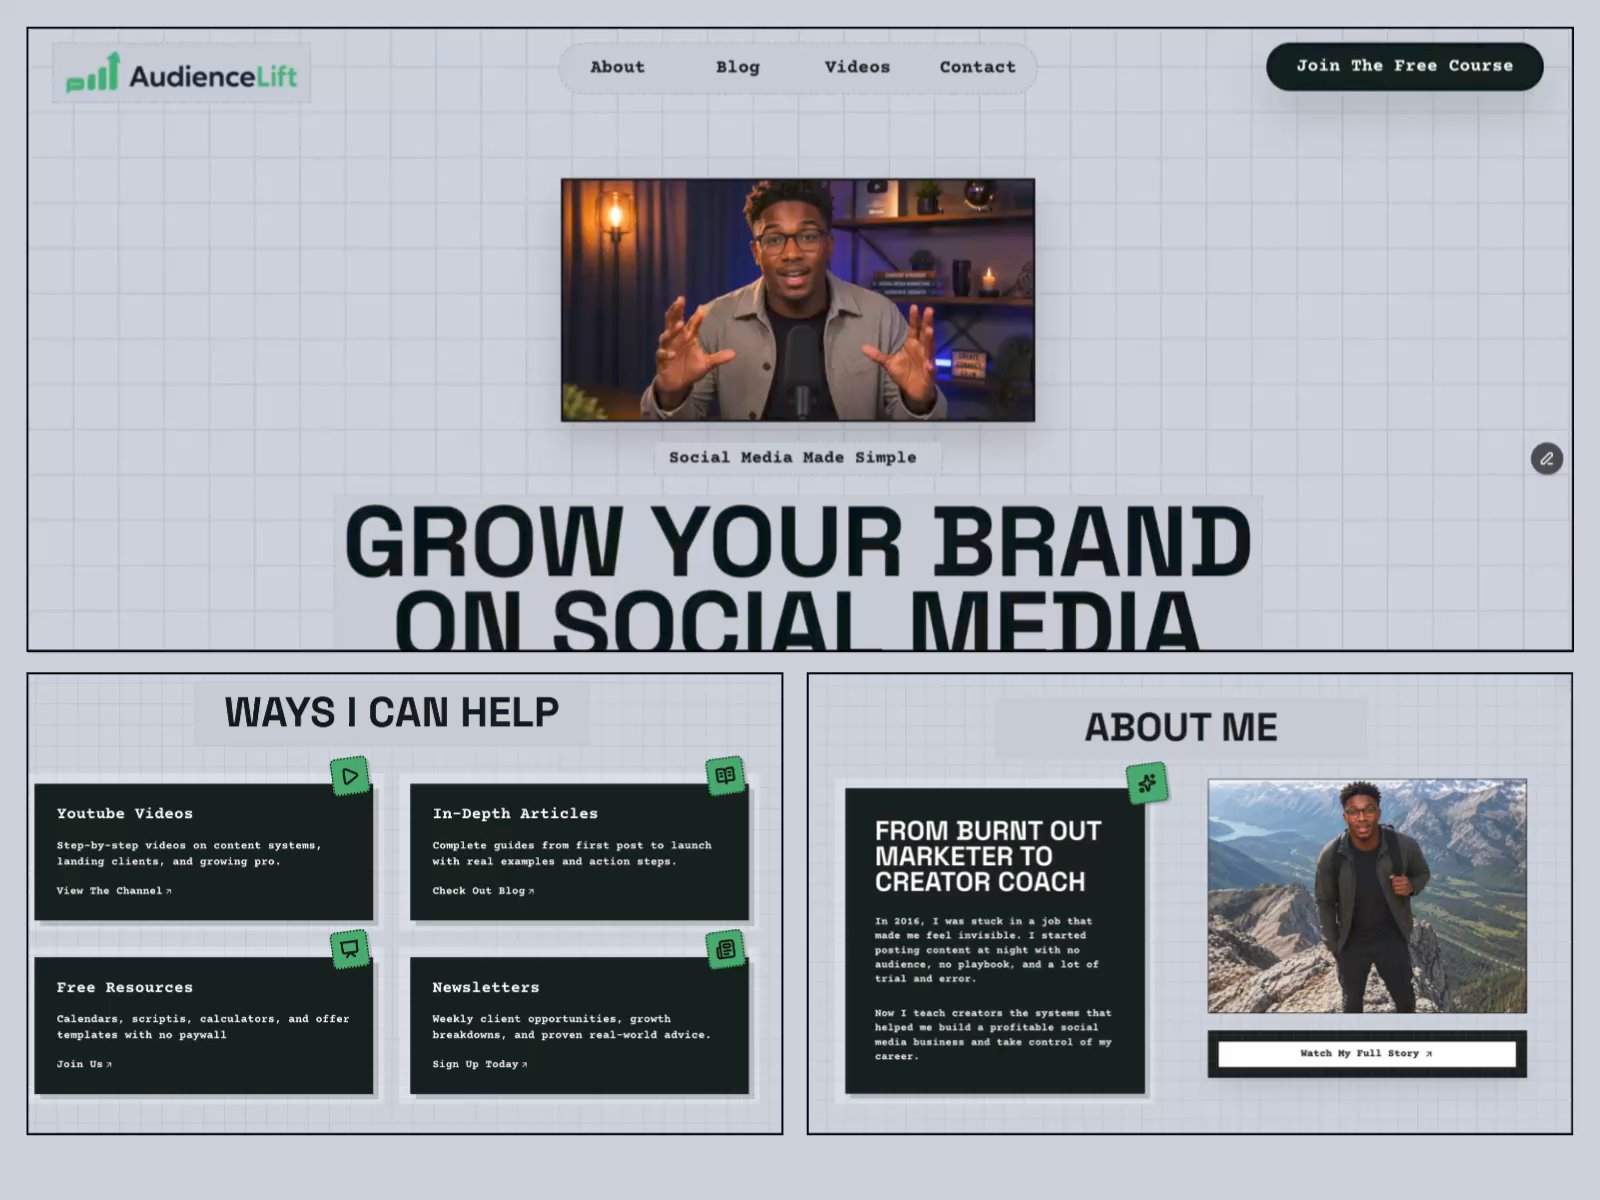
Task: Click the Social Media Made Simple tagline
Action: click(x=793, y=457)
